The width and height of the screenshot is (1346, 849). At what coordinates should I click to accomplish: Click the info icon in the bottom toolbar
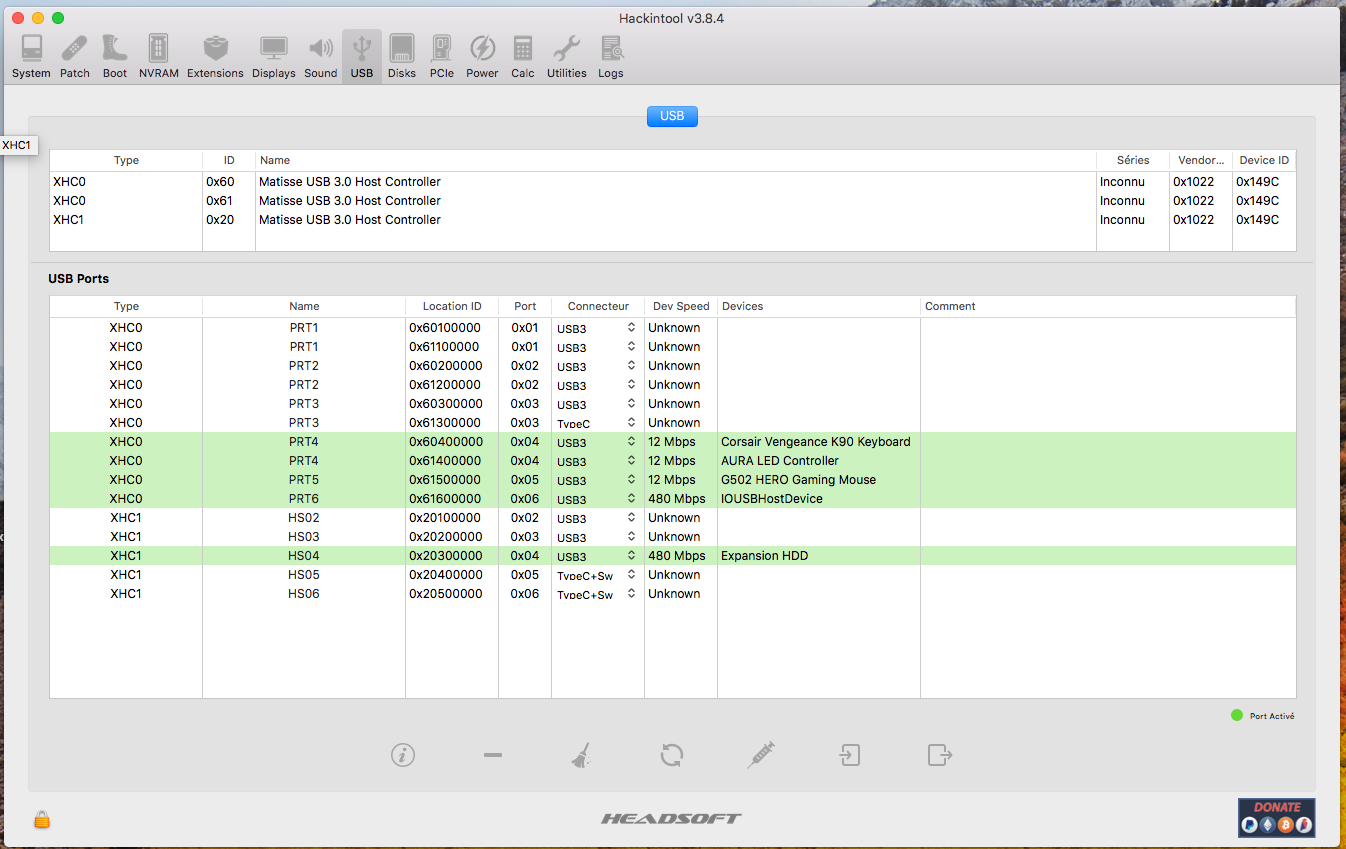[x=403, y=755]
